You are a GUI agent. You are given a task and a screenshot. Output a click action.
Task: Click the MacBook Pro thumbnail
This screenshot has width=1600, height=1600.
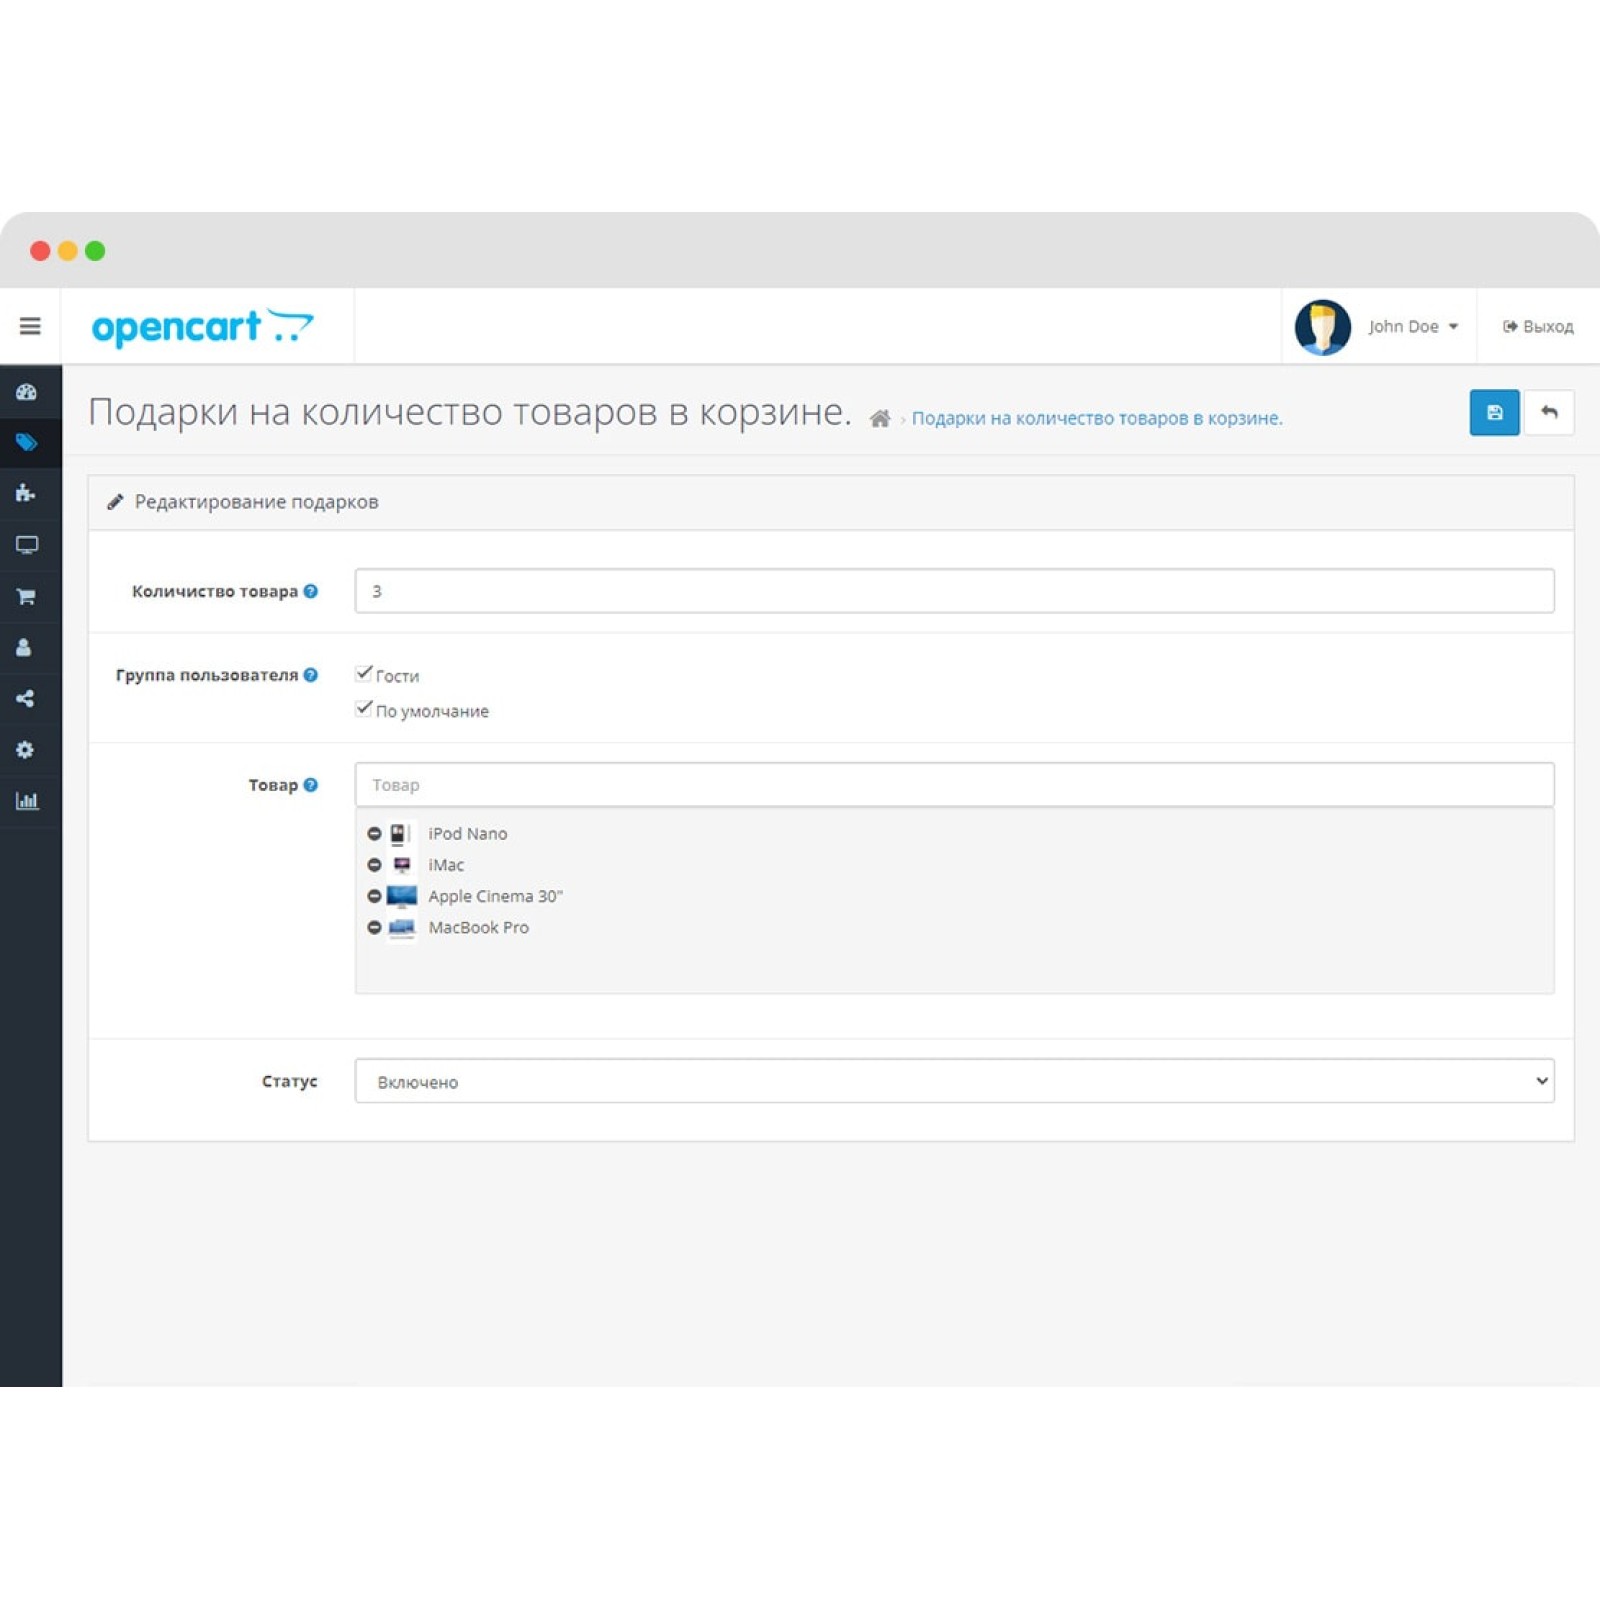[401, 928]
